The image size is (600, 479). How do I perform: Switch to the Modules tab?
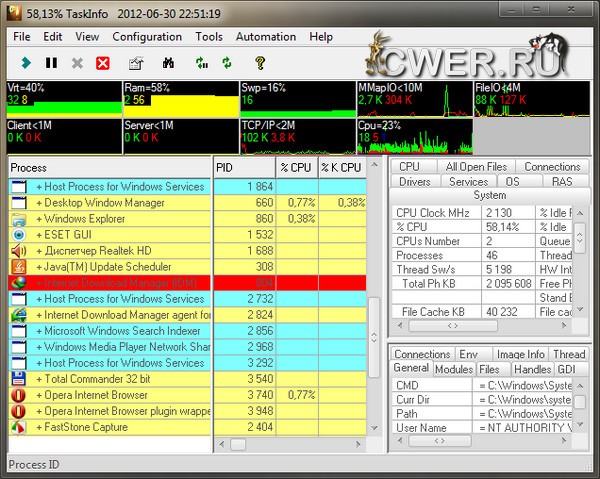coord(453,369)
